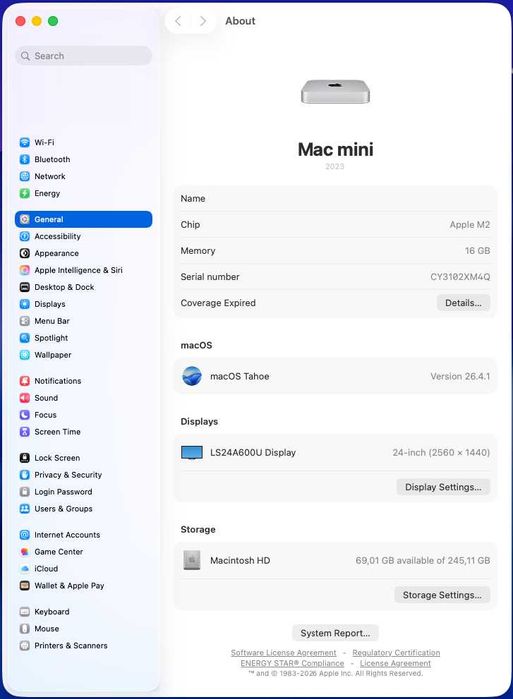Select the Sound icon

[x=25, y=398]
